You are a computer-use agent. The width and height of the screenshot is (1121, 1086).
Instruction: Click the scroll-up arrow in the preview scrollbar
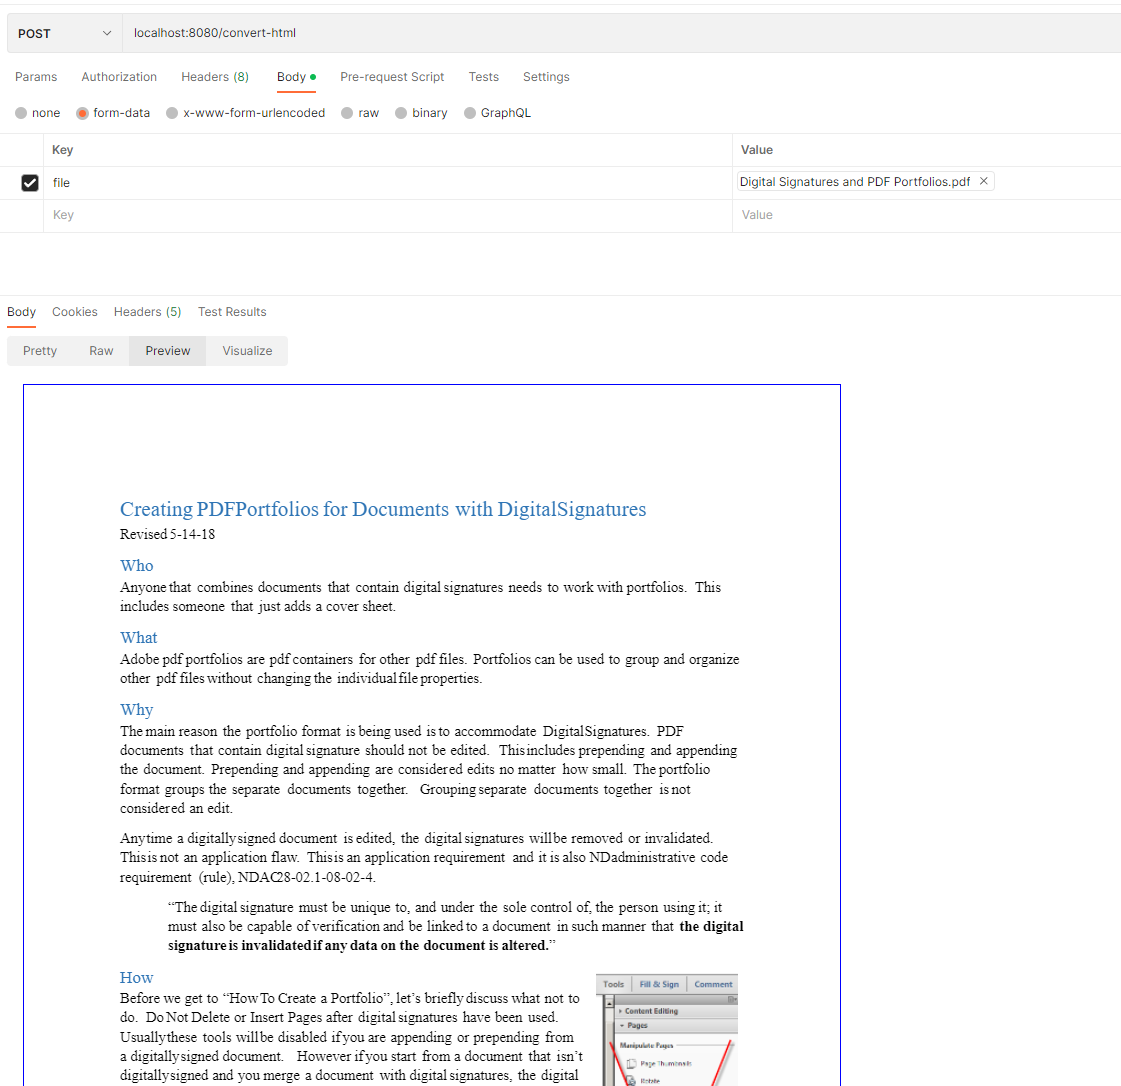pyautogui.click(x=609, y=1004)
